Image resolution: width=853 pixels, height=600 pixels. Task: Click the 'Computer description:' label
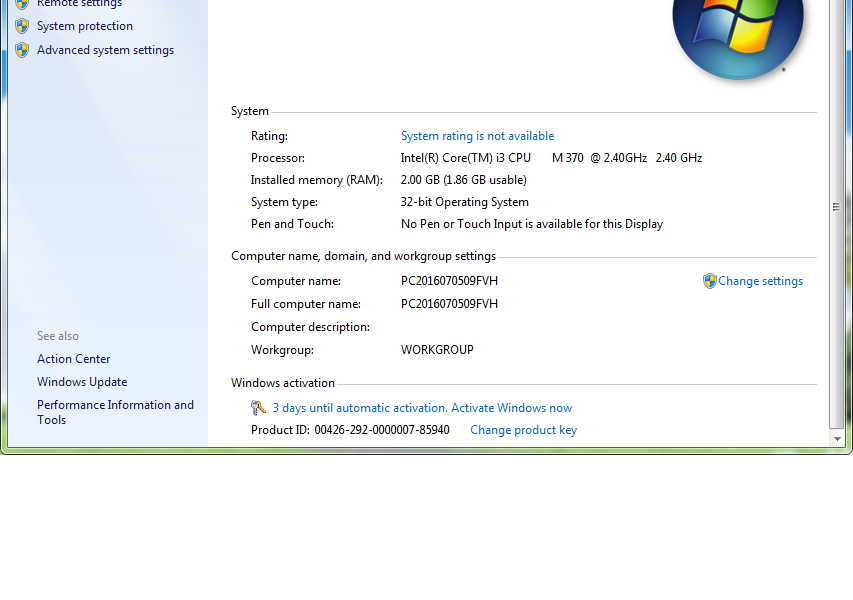point(310,327)
